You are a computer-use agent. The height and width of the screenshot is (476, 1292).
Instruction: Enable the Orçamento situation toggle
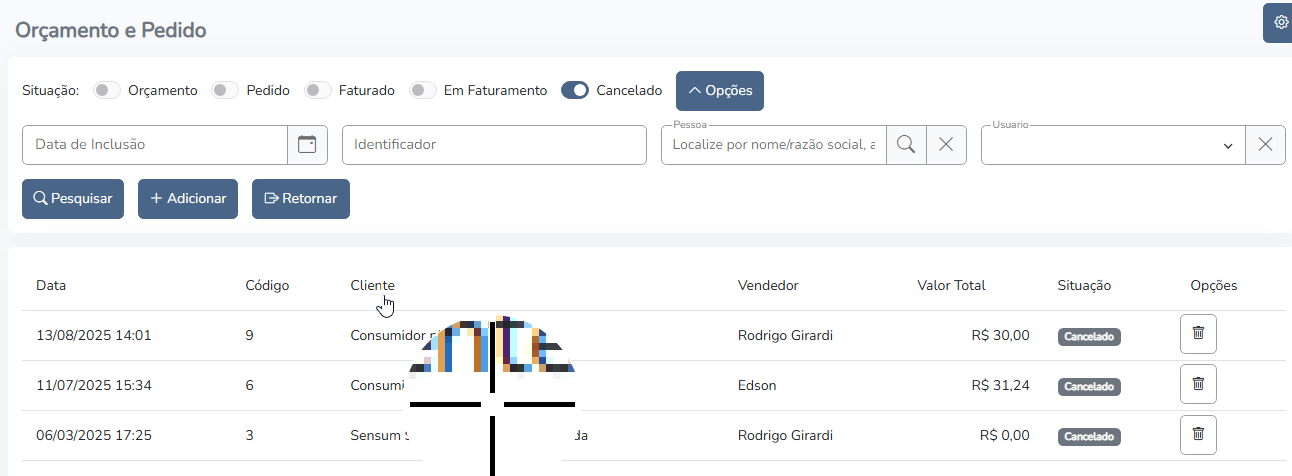click(107, 90)
